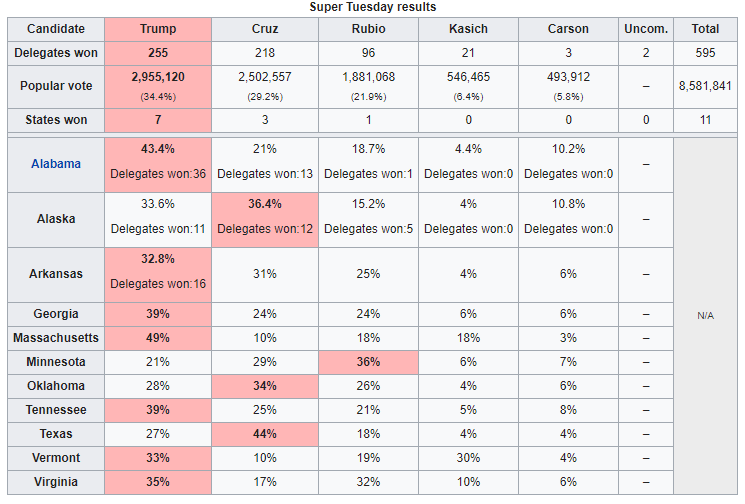Select the Rubio column header
Viewport: 745px width, 504px height.
coord(368,29)
